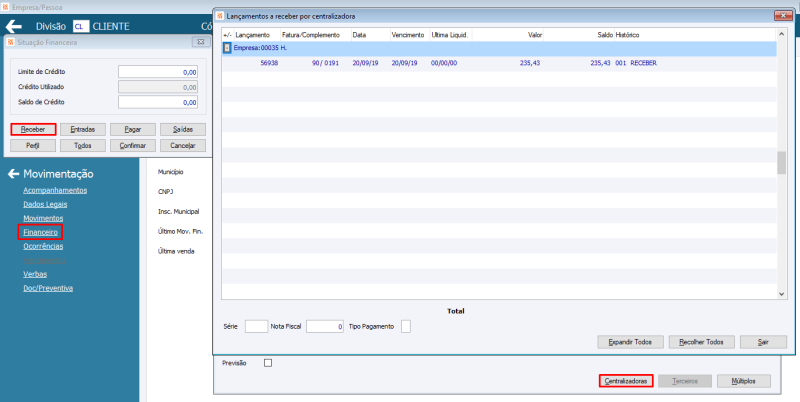
Task: Close the Situação Financeira dialog
Action: pos(201,42)
